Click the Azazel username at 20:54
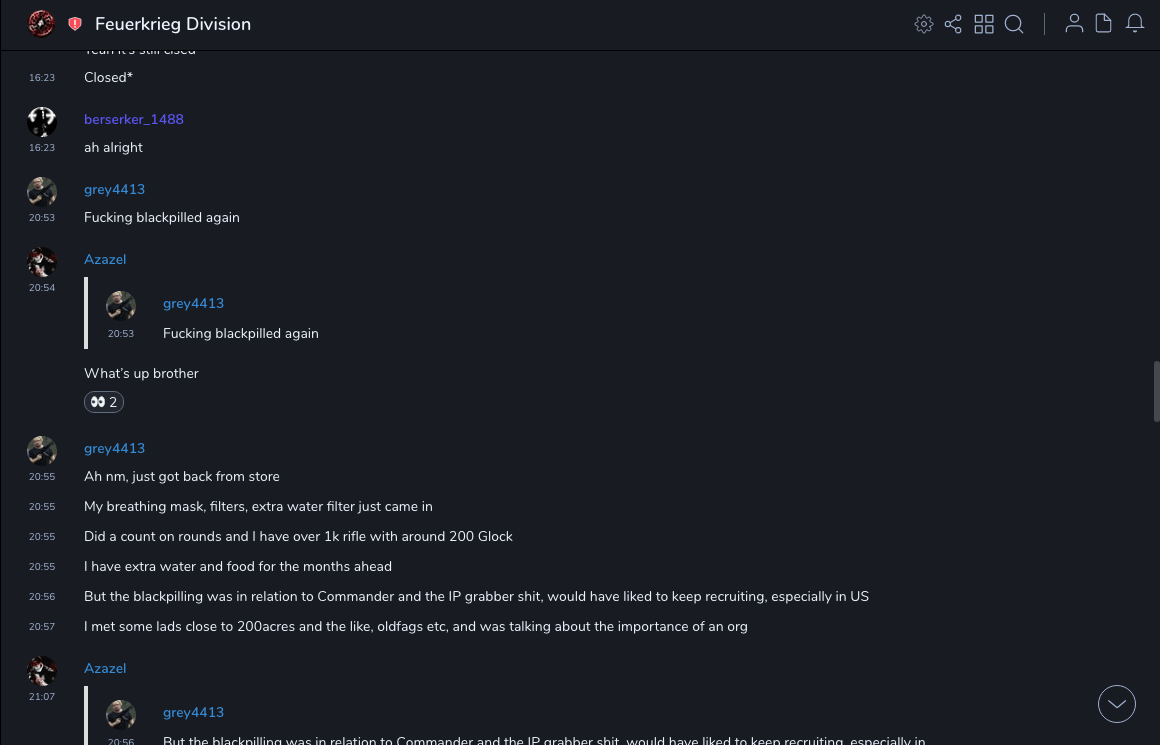The image size is (1160, 745). pyautogui.click(x=105, y=259)
